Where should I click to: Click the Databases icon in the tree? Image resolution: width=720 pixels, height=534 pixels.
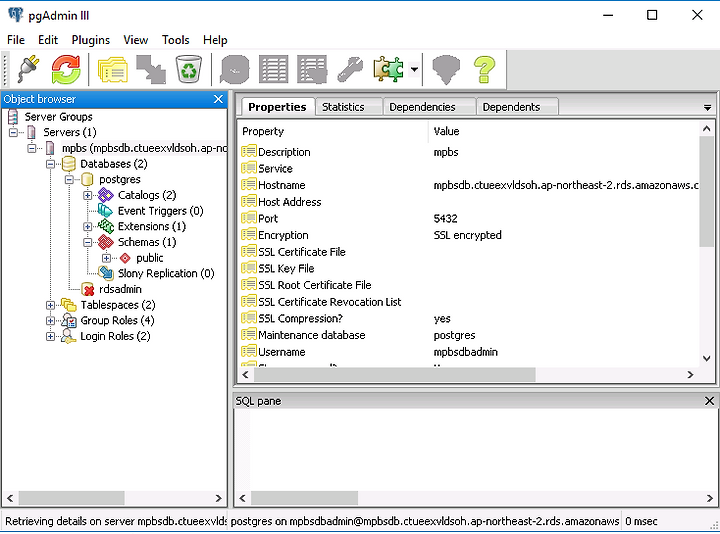[68, 164]
